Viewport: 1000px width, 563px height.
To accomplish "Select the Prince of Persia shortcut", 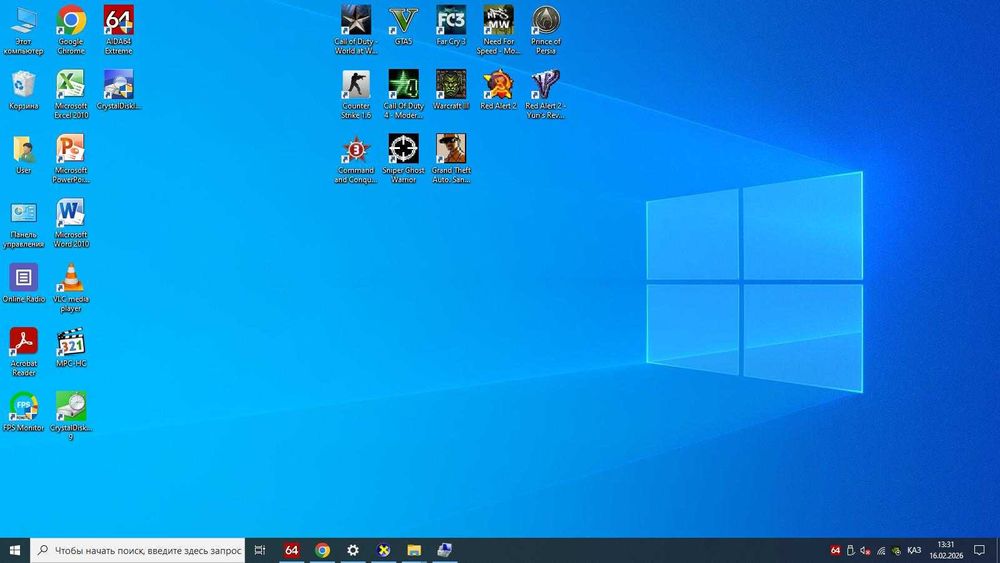I will click(x=546, y=31).
